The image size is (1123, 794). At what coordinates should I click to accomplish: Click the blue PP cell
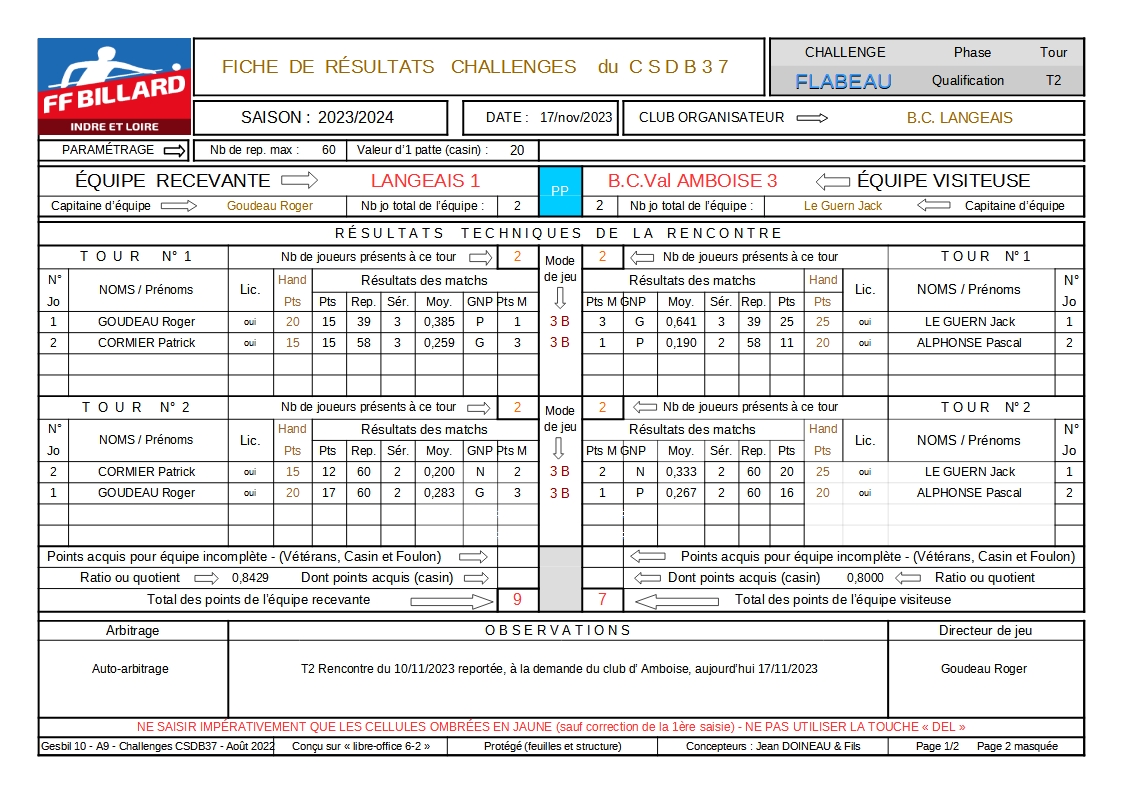tap(560, 191)
